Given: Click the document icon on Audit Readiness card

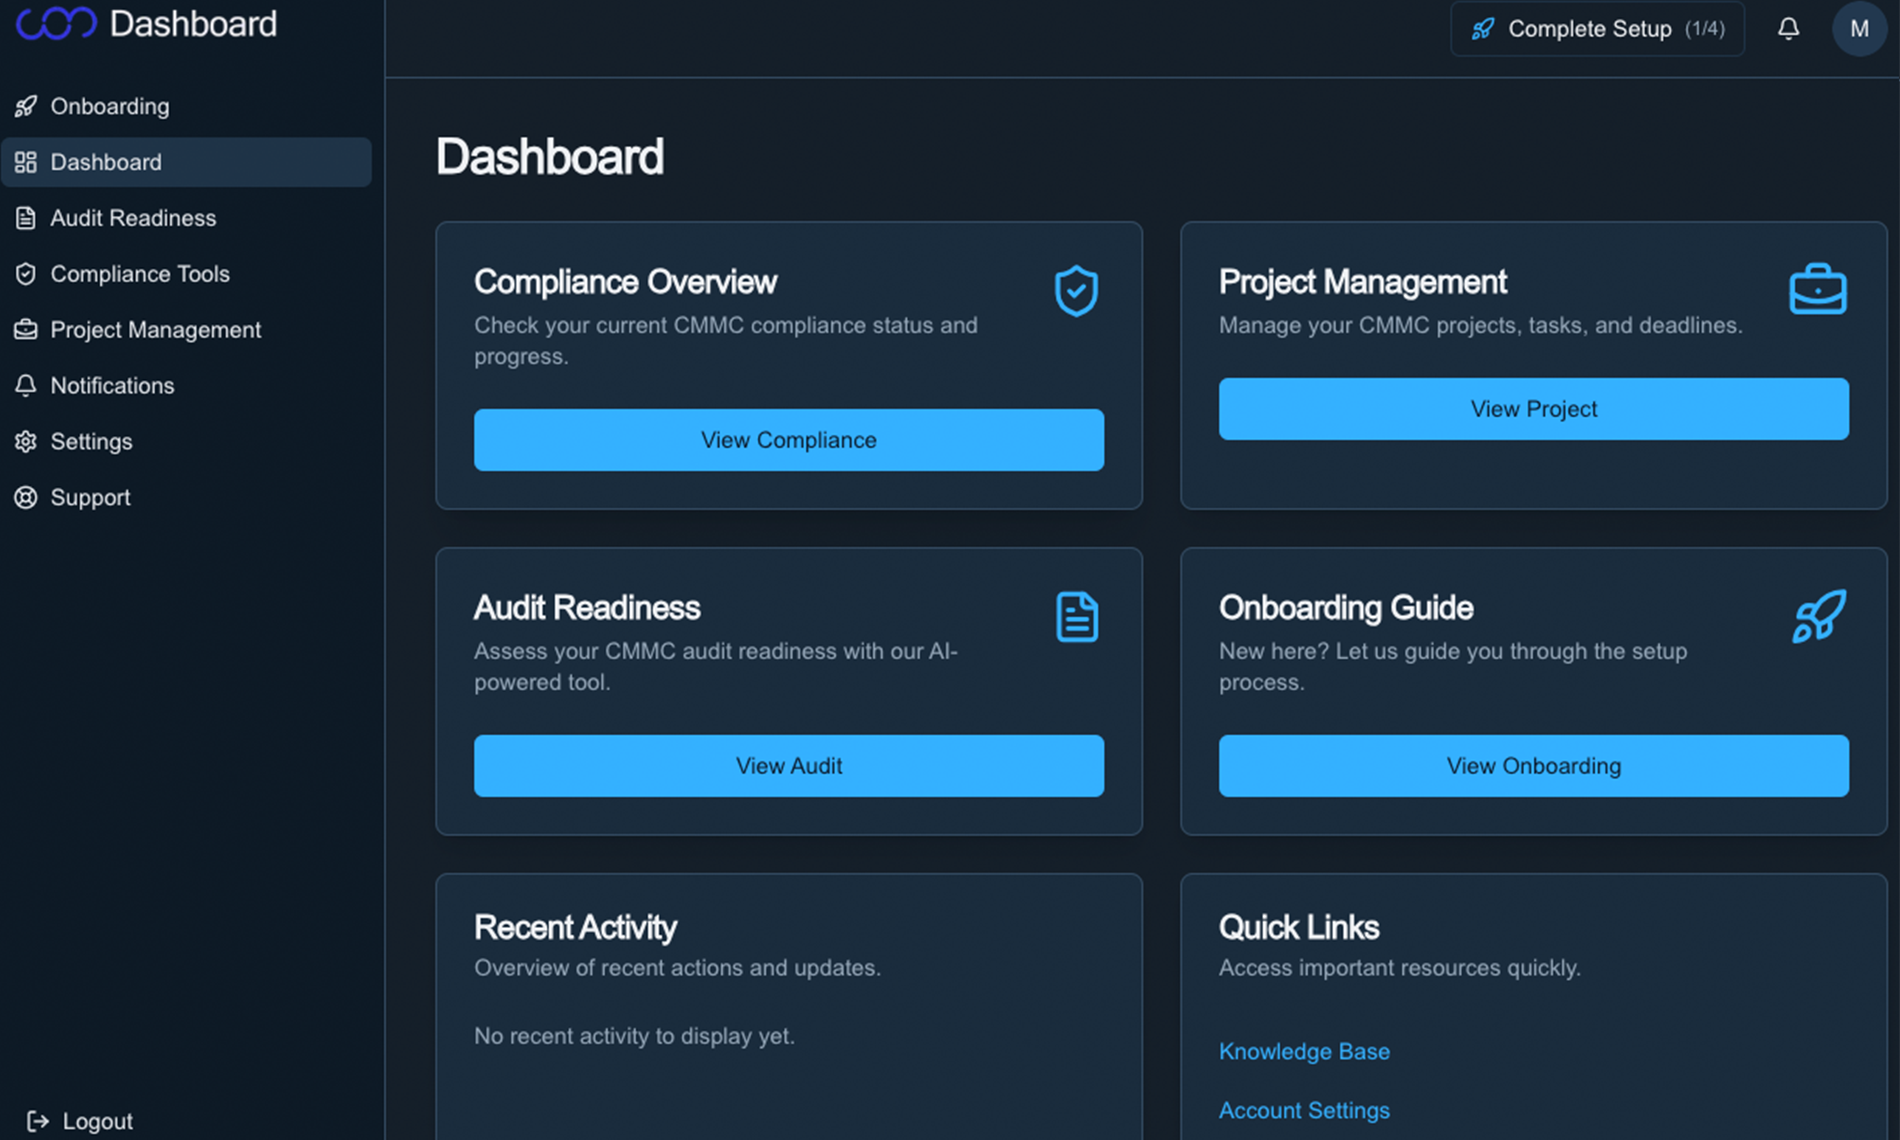Looking at the screenshot, I should tap(1076, 617).
